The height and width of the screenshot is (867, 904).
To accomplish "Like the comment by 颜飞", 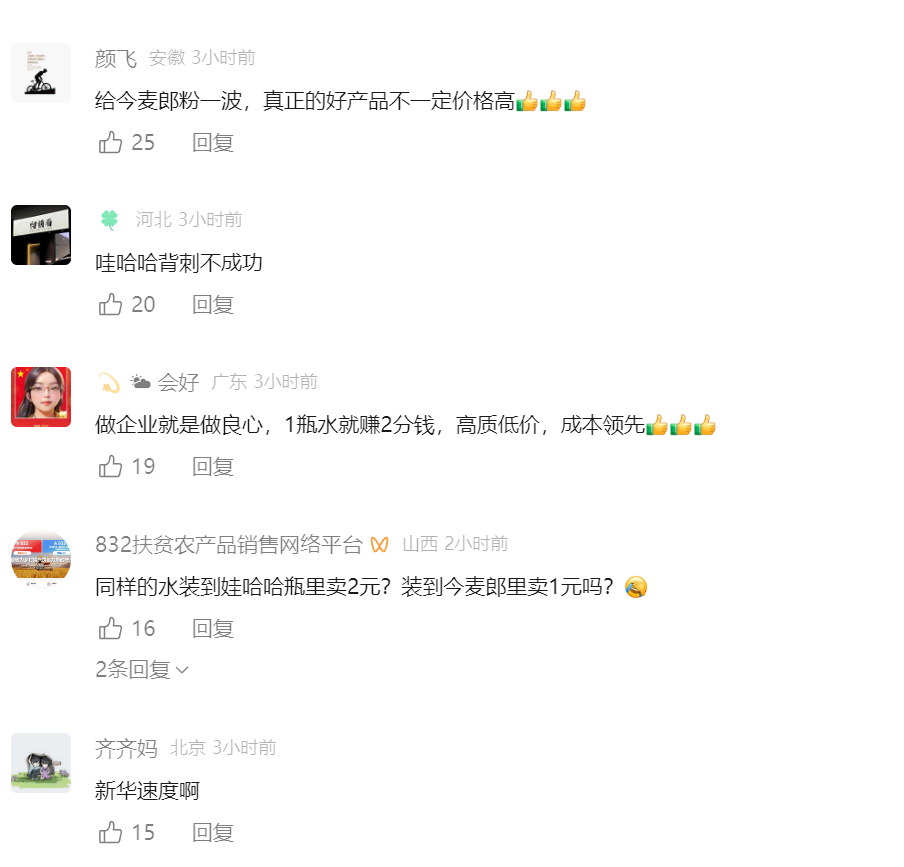I will 110,142.
